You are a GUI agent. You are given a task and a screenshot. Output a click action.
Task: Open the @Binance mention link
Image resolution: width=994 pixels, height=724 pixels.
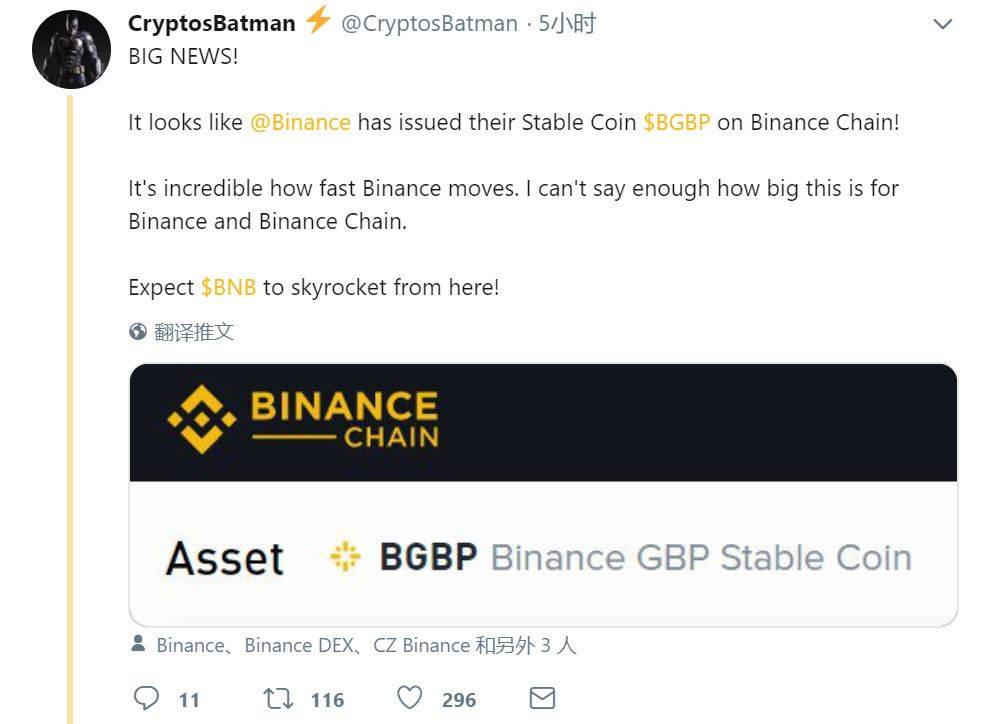(300, 122)
